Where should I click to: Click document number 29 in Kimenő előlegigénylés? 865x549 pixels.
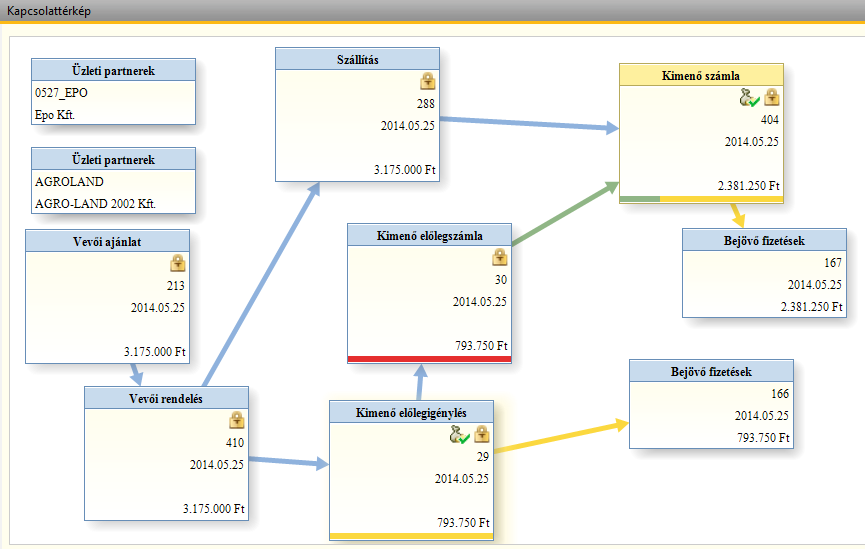click(483, 457)
